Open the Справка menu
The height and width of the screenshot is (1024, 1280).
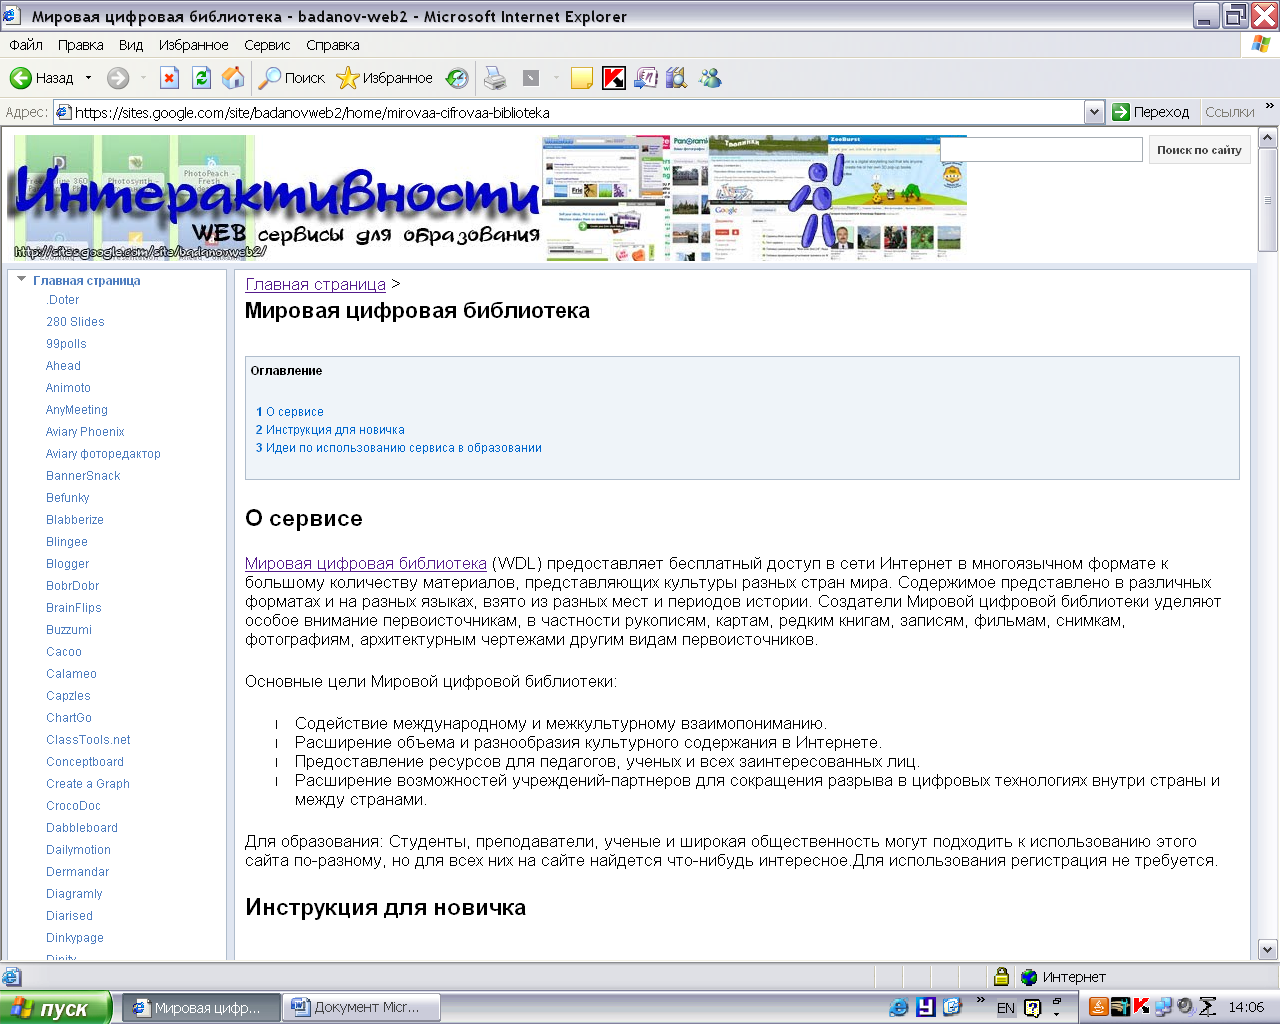coord(333,45)
